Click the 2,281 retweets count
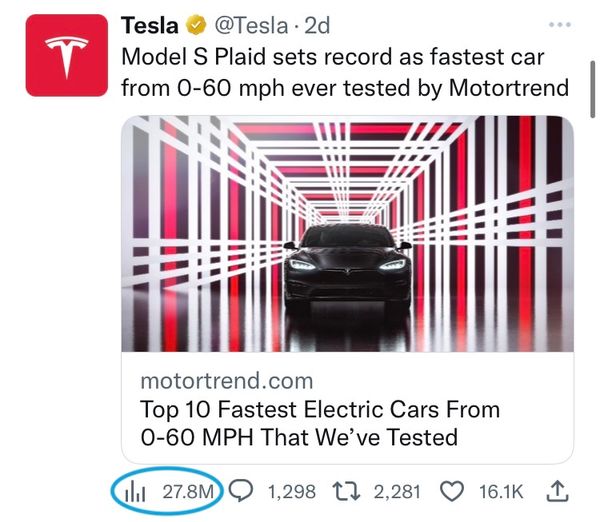Viewport: 600px width, 522px height. pyautogui.click(x=397, y=491)
